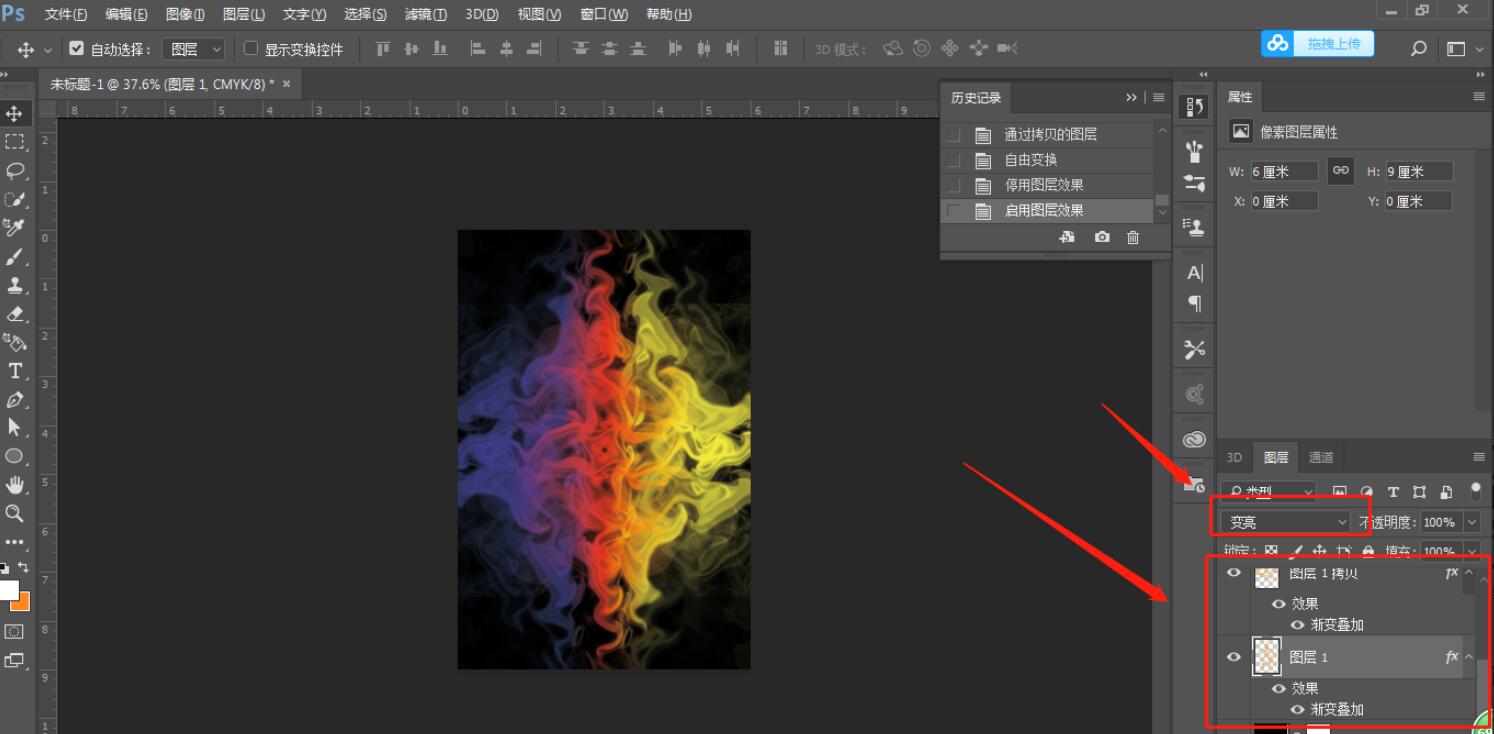The width and height of the screenshot is (1494, 734).
Task: Select the Lasso tool
Action: pyautogui.click(x=14, y=170)
